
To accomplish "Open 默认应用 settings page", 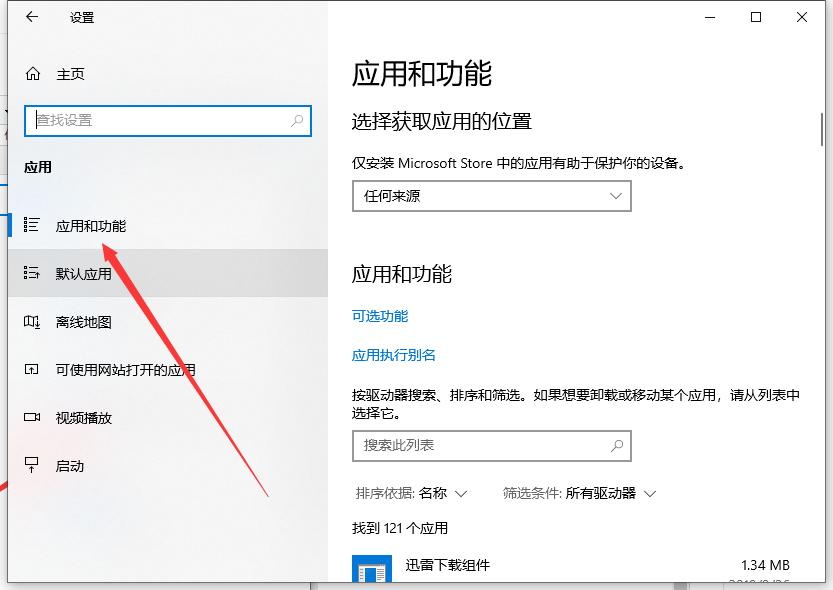I will pyautogui.click(x=168, y=273).
